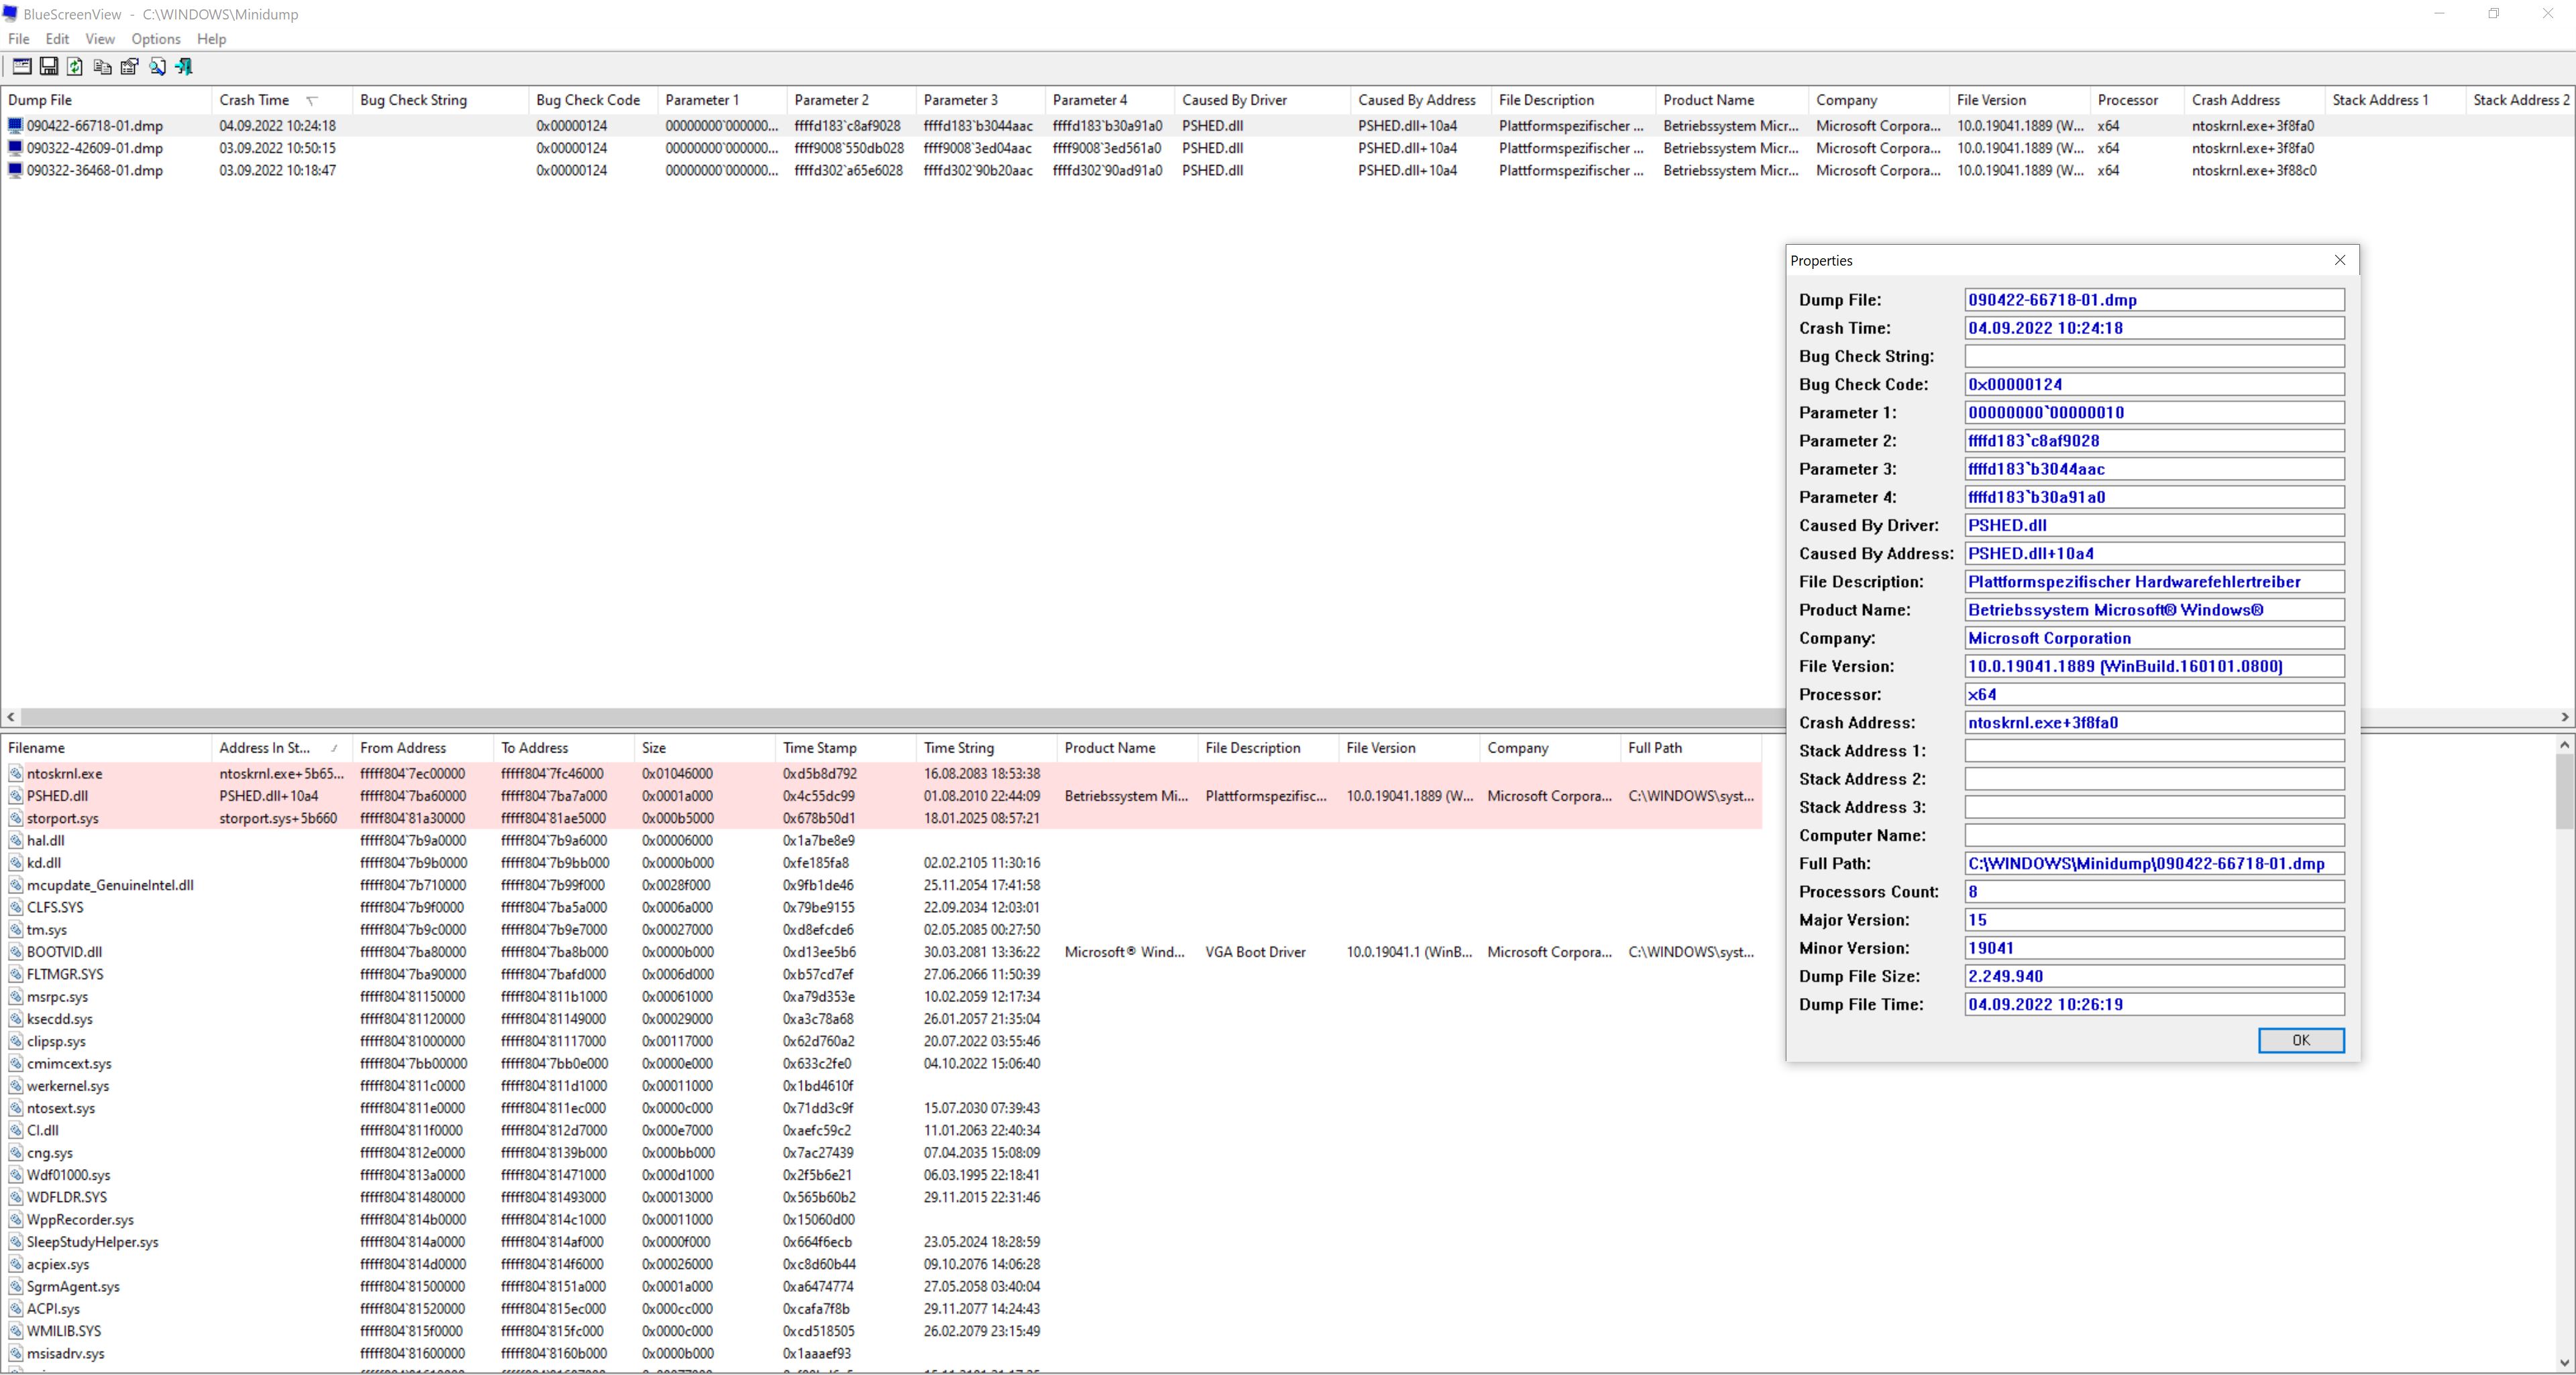This screenshot has width=2576, height=1375.
Task: Click the Copy selected items icon
Action: pyautogui.click(x=102, y=67)
